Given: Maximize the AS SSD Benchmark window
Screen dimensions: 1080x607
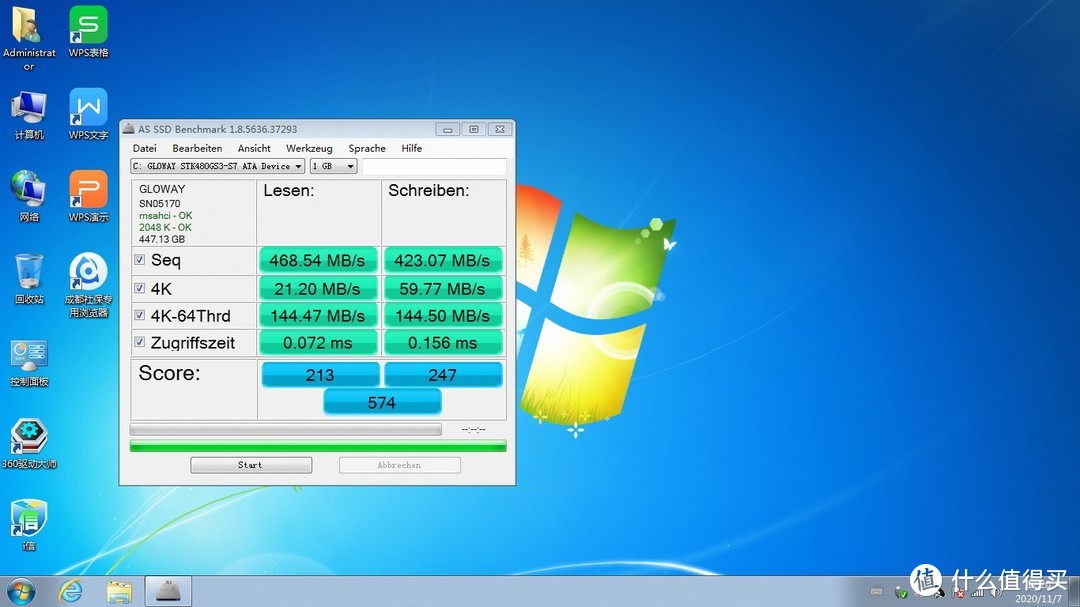Looking at the screenshot, I should [474, 129].
